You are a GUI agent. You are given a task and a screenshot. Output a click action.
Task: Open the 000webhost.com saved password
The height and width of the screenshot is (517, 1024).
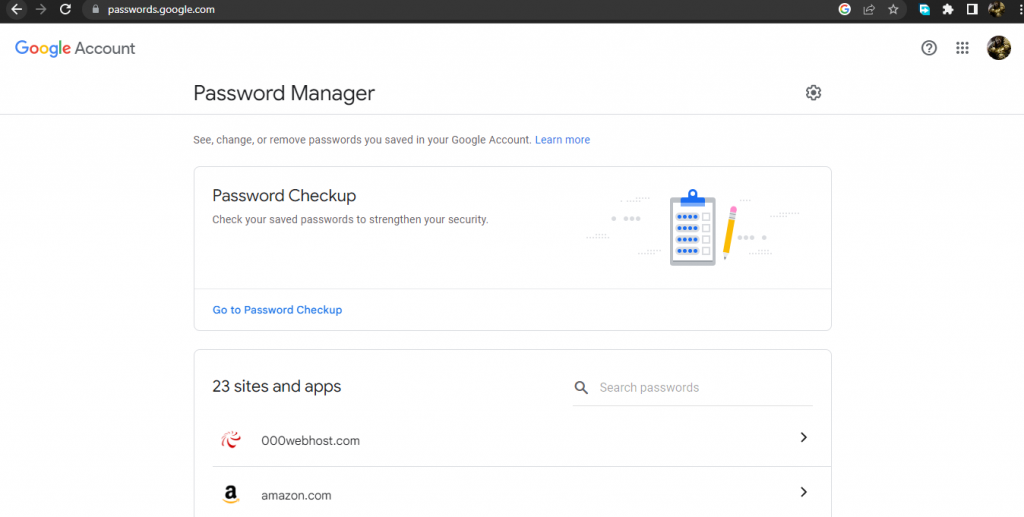pyautogui.click(x=513, y=439)
